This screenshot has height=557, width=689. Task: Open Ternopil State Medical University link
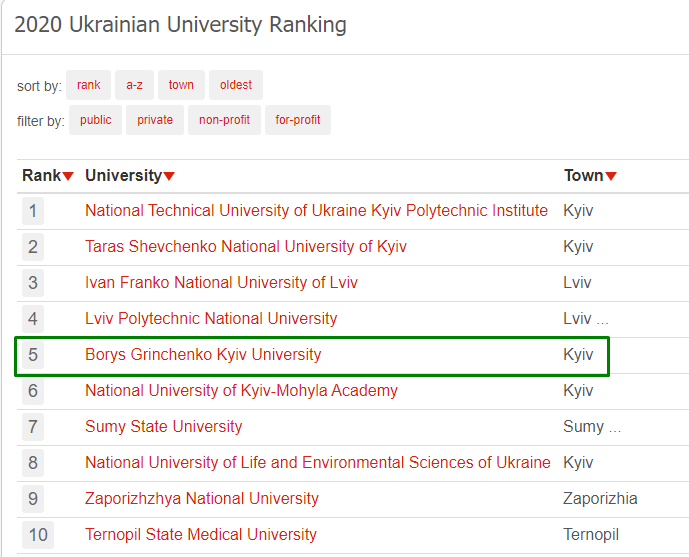[201, 535]
